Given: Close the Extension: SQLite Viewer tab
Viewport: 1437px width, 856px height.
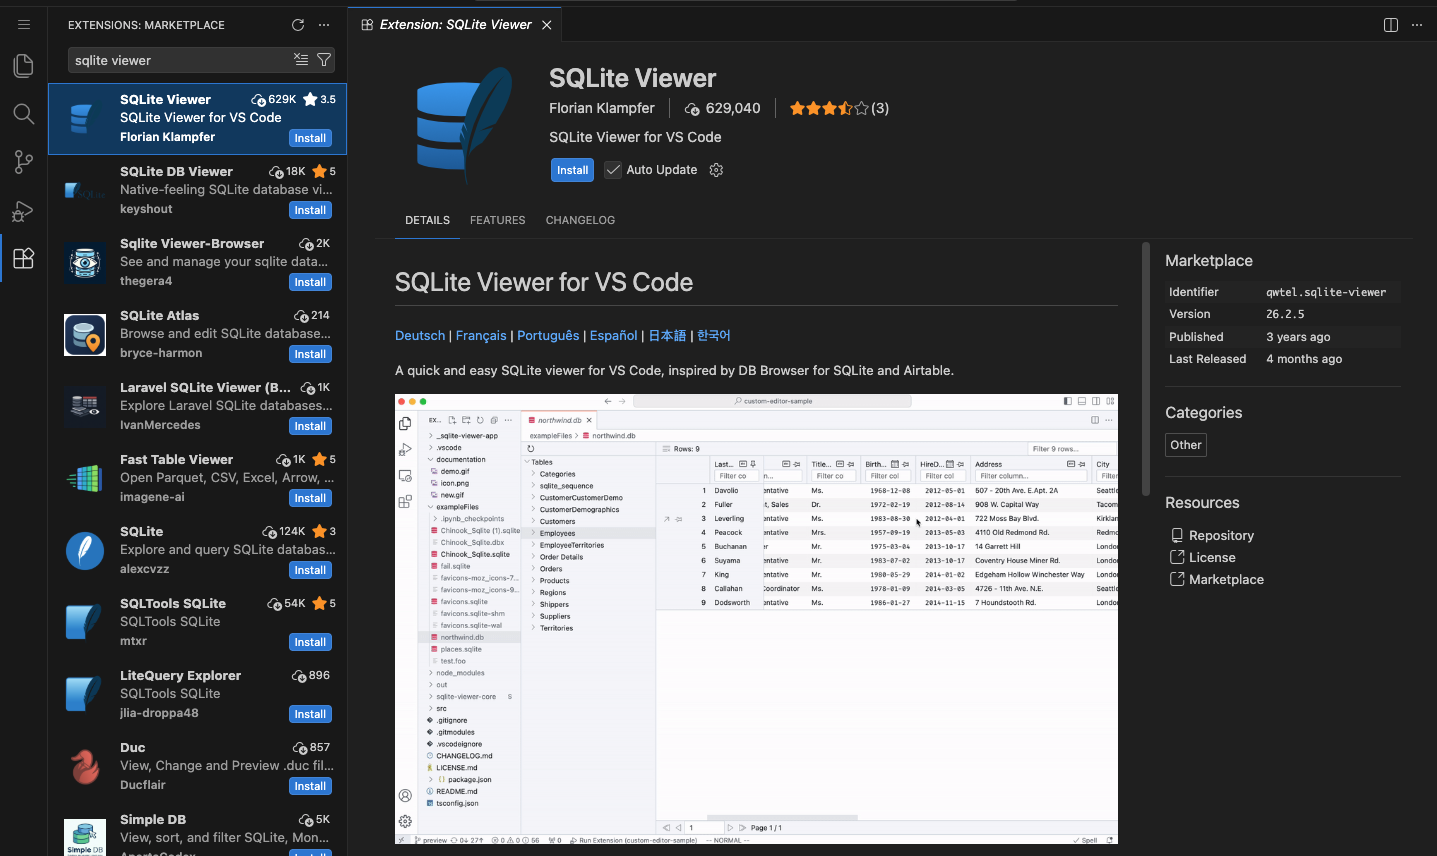Looking at the screenshot, I should point(547,25).
